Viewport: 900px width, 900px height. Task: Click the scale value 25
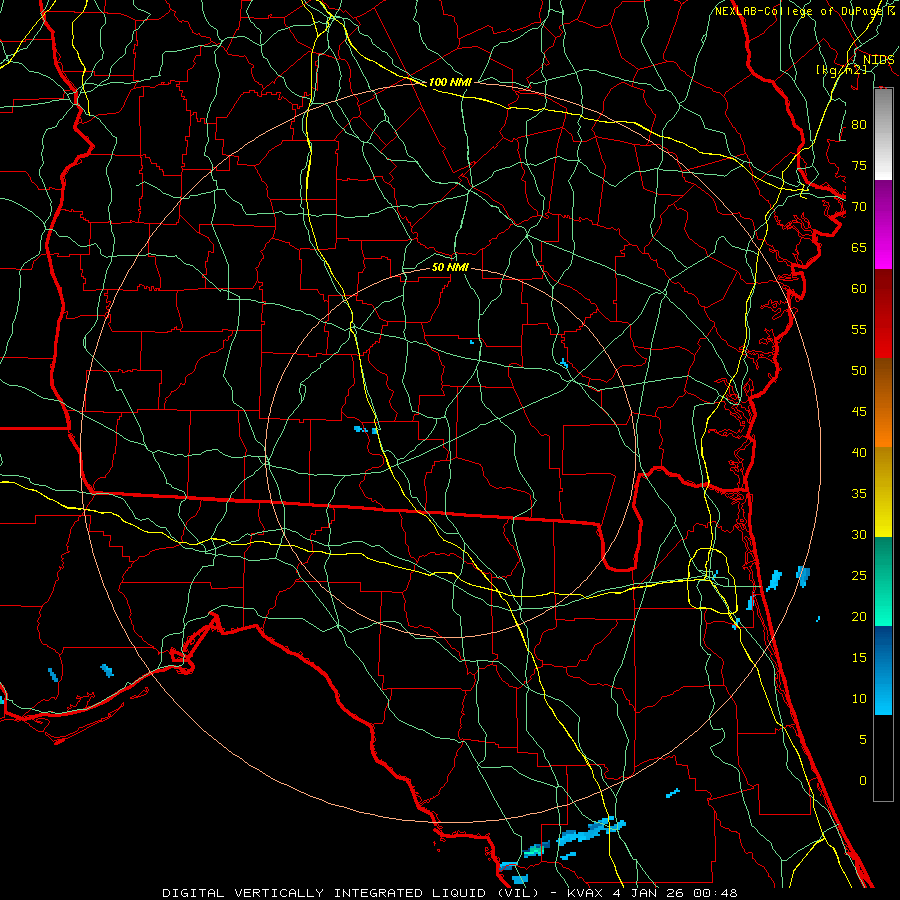click(x=859, y=576)
